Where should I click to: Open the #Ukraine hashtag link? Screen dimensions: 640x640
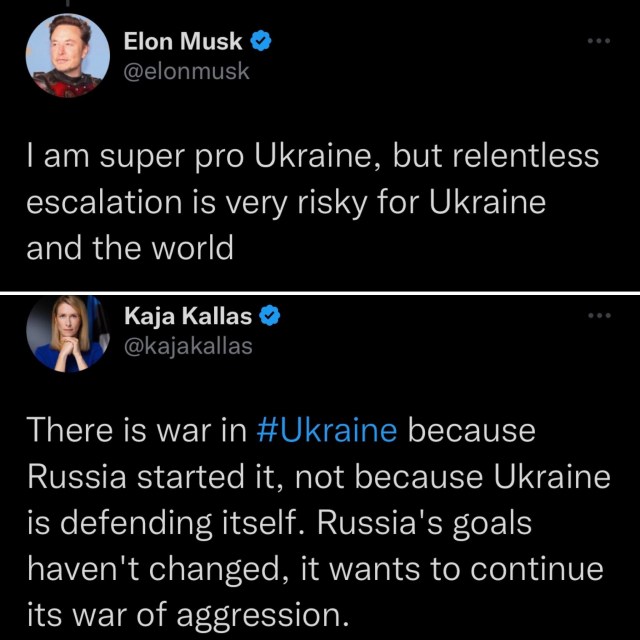point(327,431)
